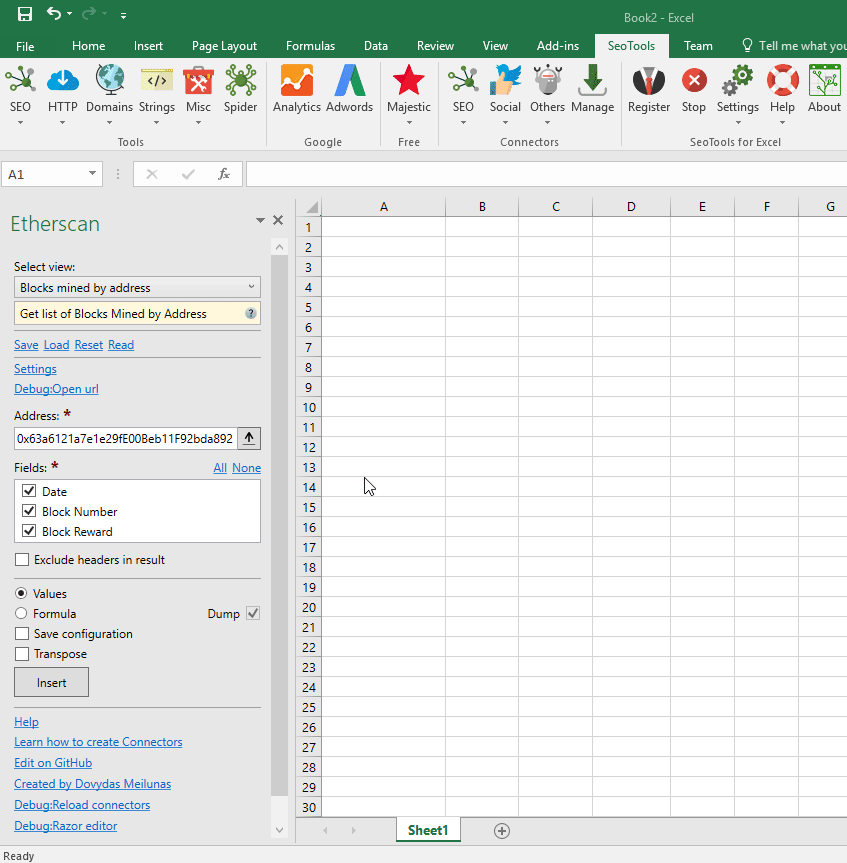
Task: Click the Insert button in Etherscan pane
Action: (x=51, y=682)
